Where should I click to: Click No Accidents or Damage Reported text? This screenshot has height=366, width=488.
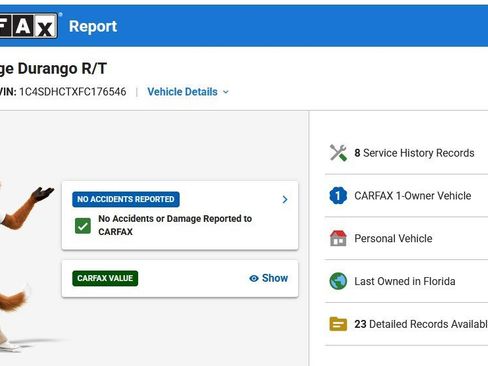click(175, 225)
